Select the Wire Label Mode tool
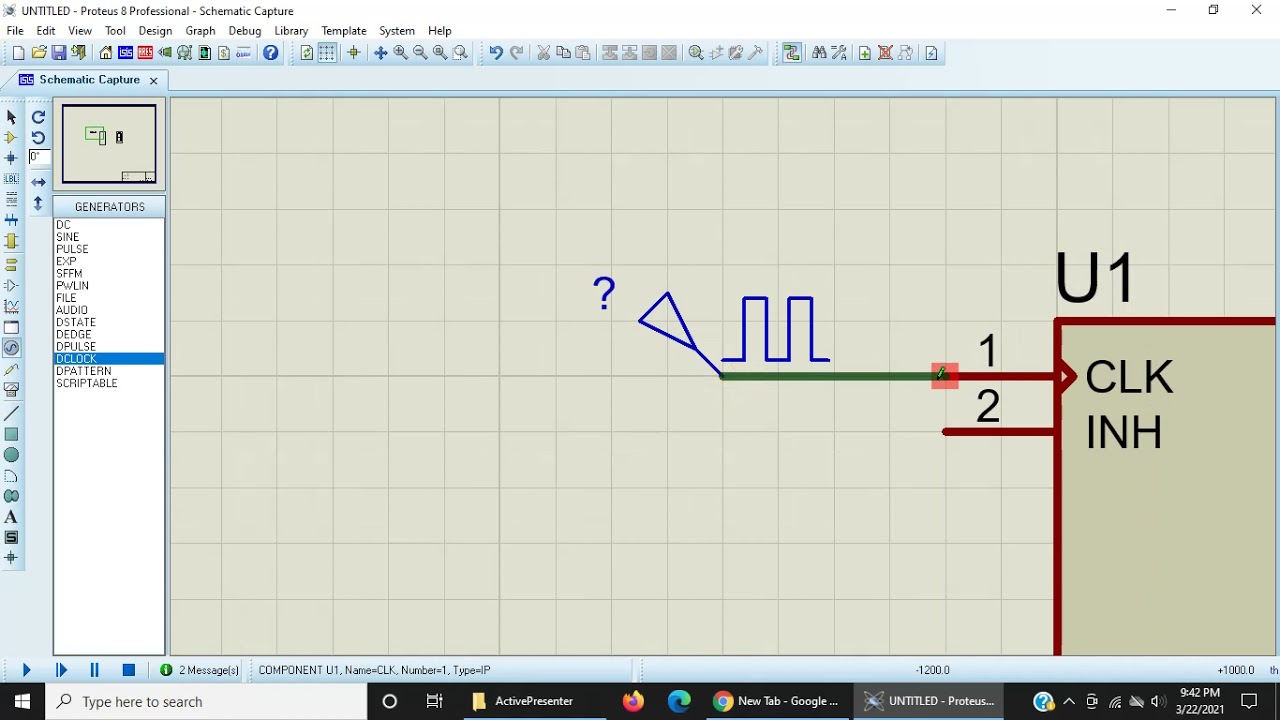Screen dimensions: 1280x720 coord(11,179)
